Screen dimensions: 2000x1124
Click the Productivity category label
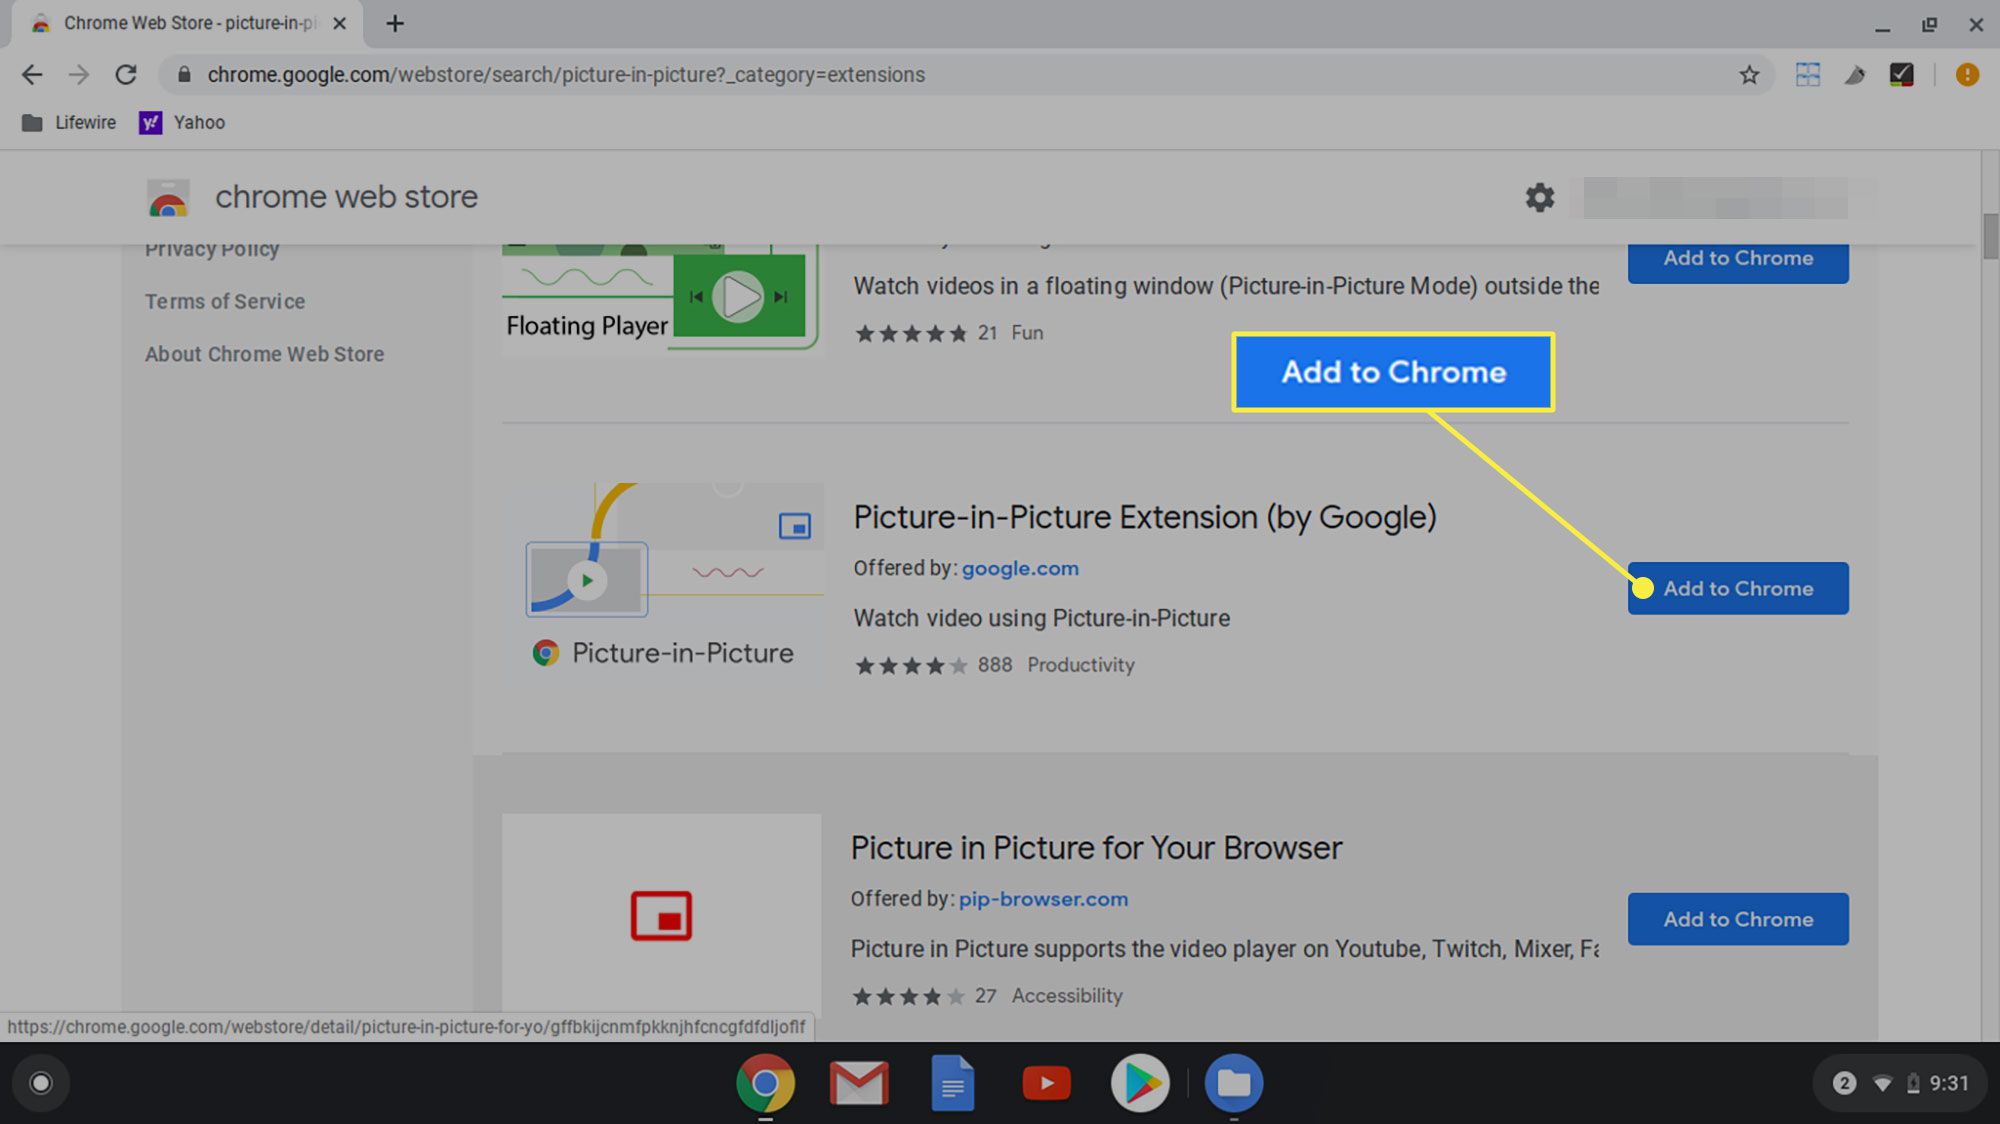coord(1081,665)
